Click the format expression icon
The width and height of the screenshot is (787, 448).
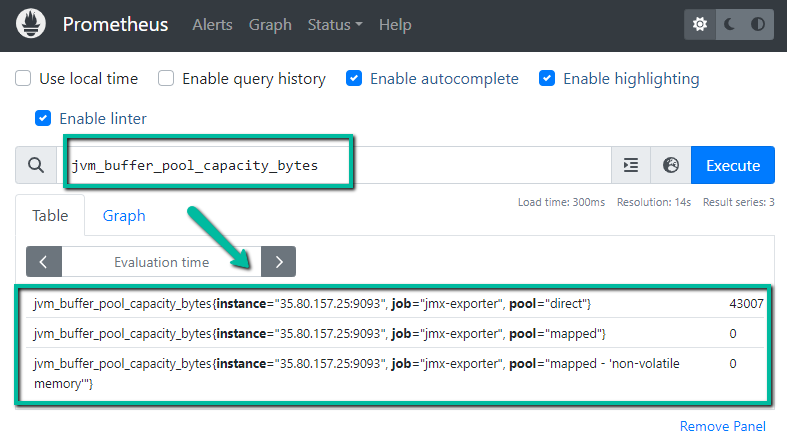(x=630, y=166)
